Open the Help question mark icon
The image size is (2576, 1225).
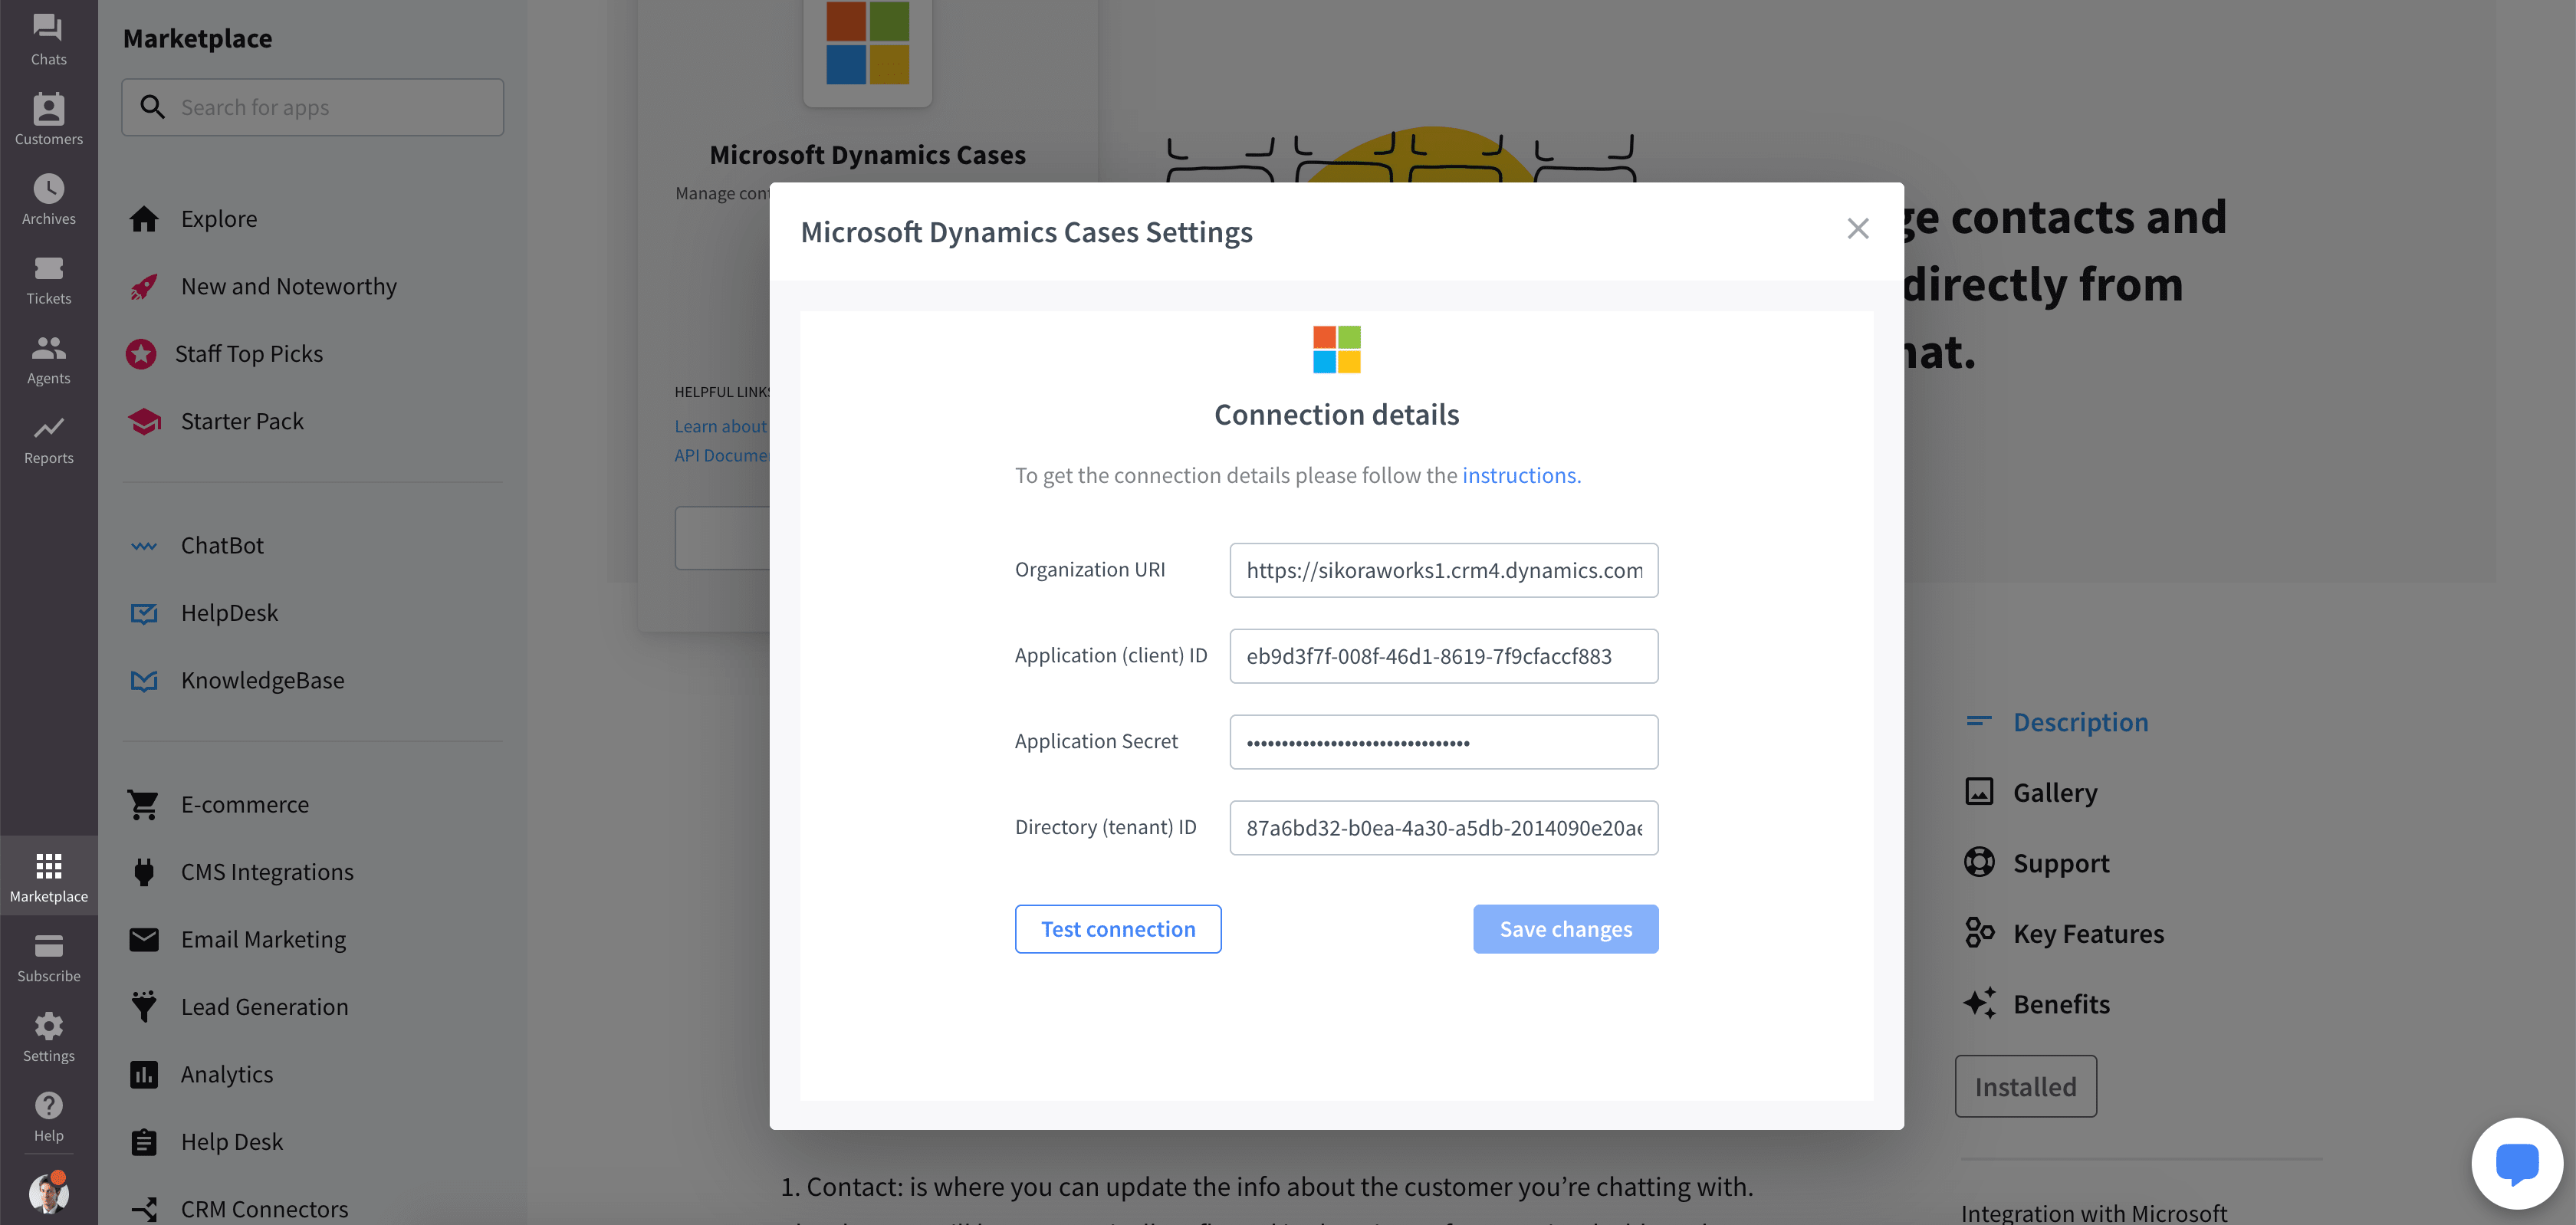coord(48,1106)
